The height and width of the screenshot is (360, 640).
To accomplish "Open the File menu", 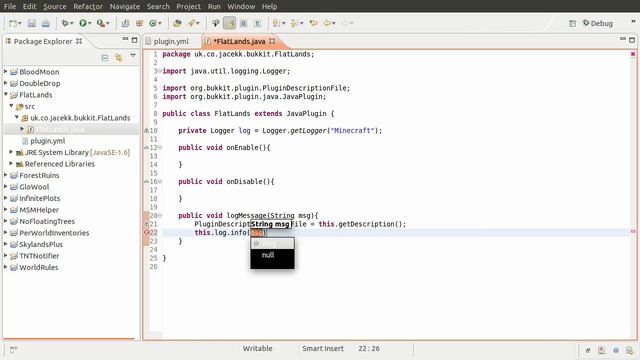I will click(10, 6).
